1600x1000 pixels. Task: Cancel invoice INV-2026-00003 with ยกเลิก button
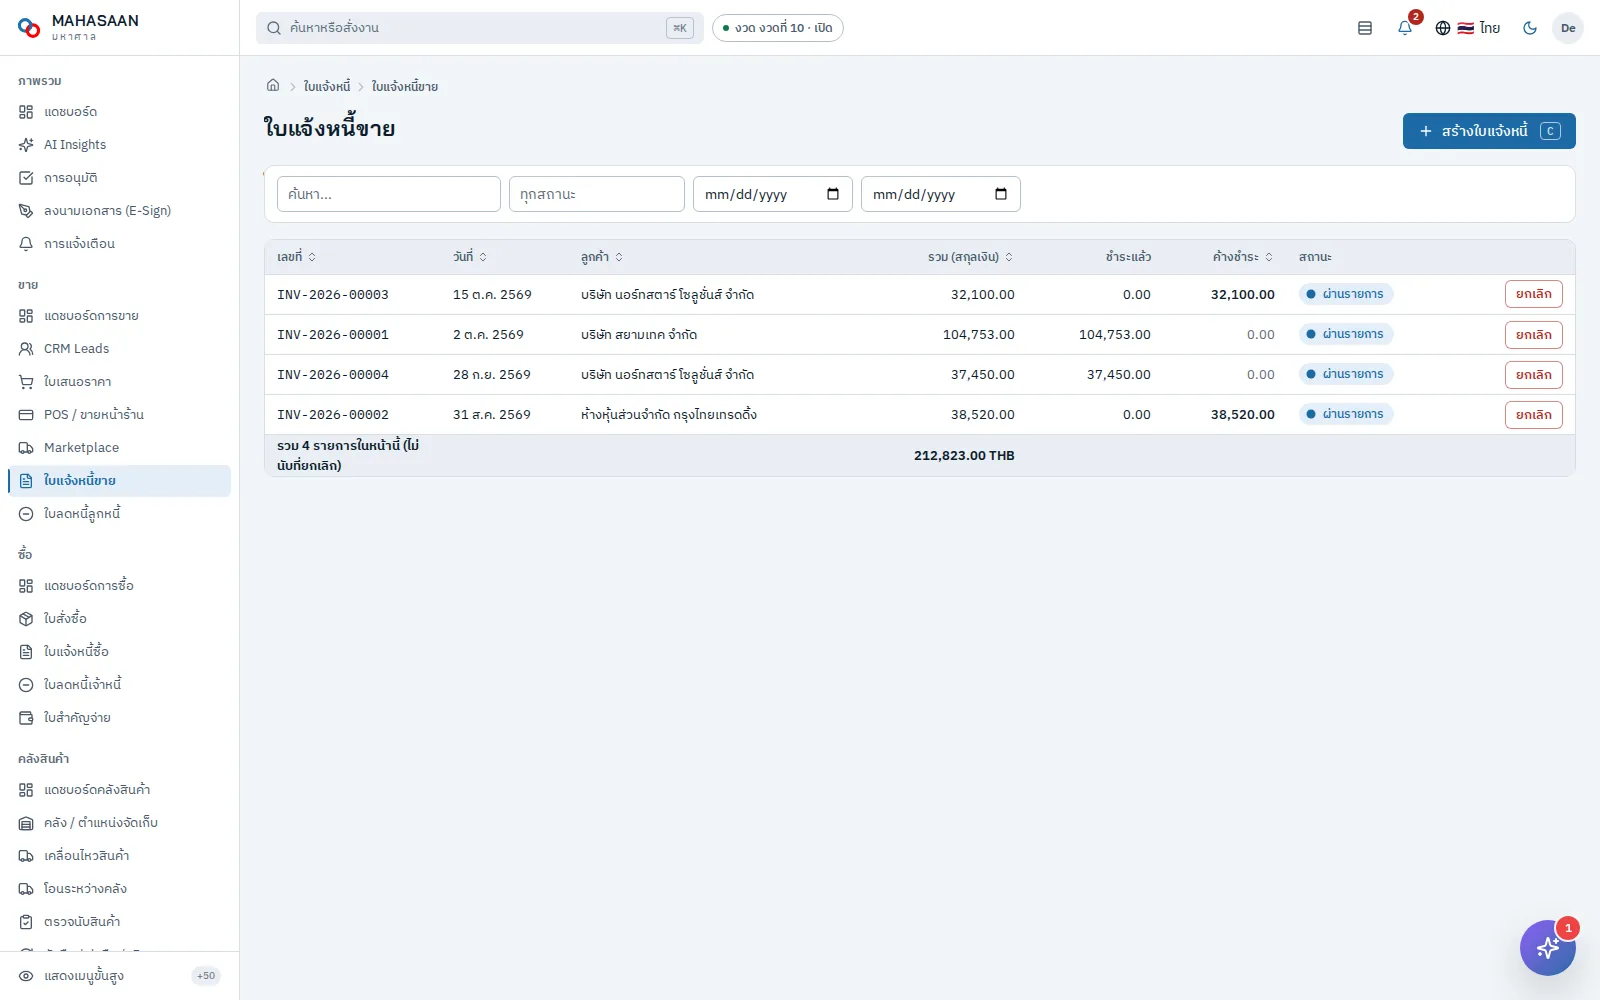(1533, 294)
